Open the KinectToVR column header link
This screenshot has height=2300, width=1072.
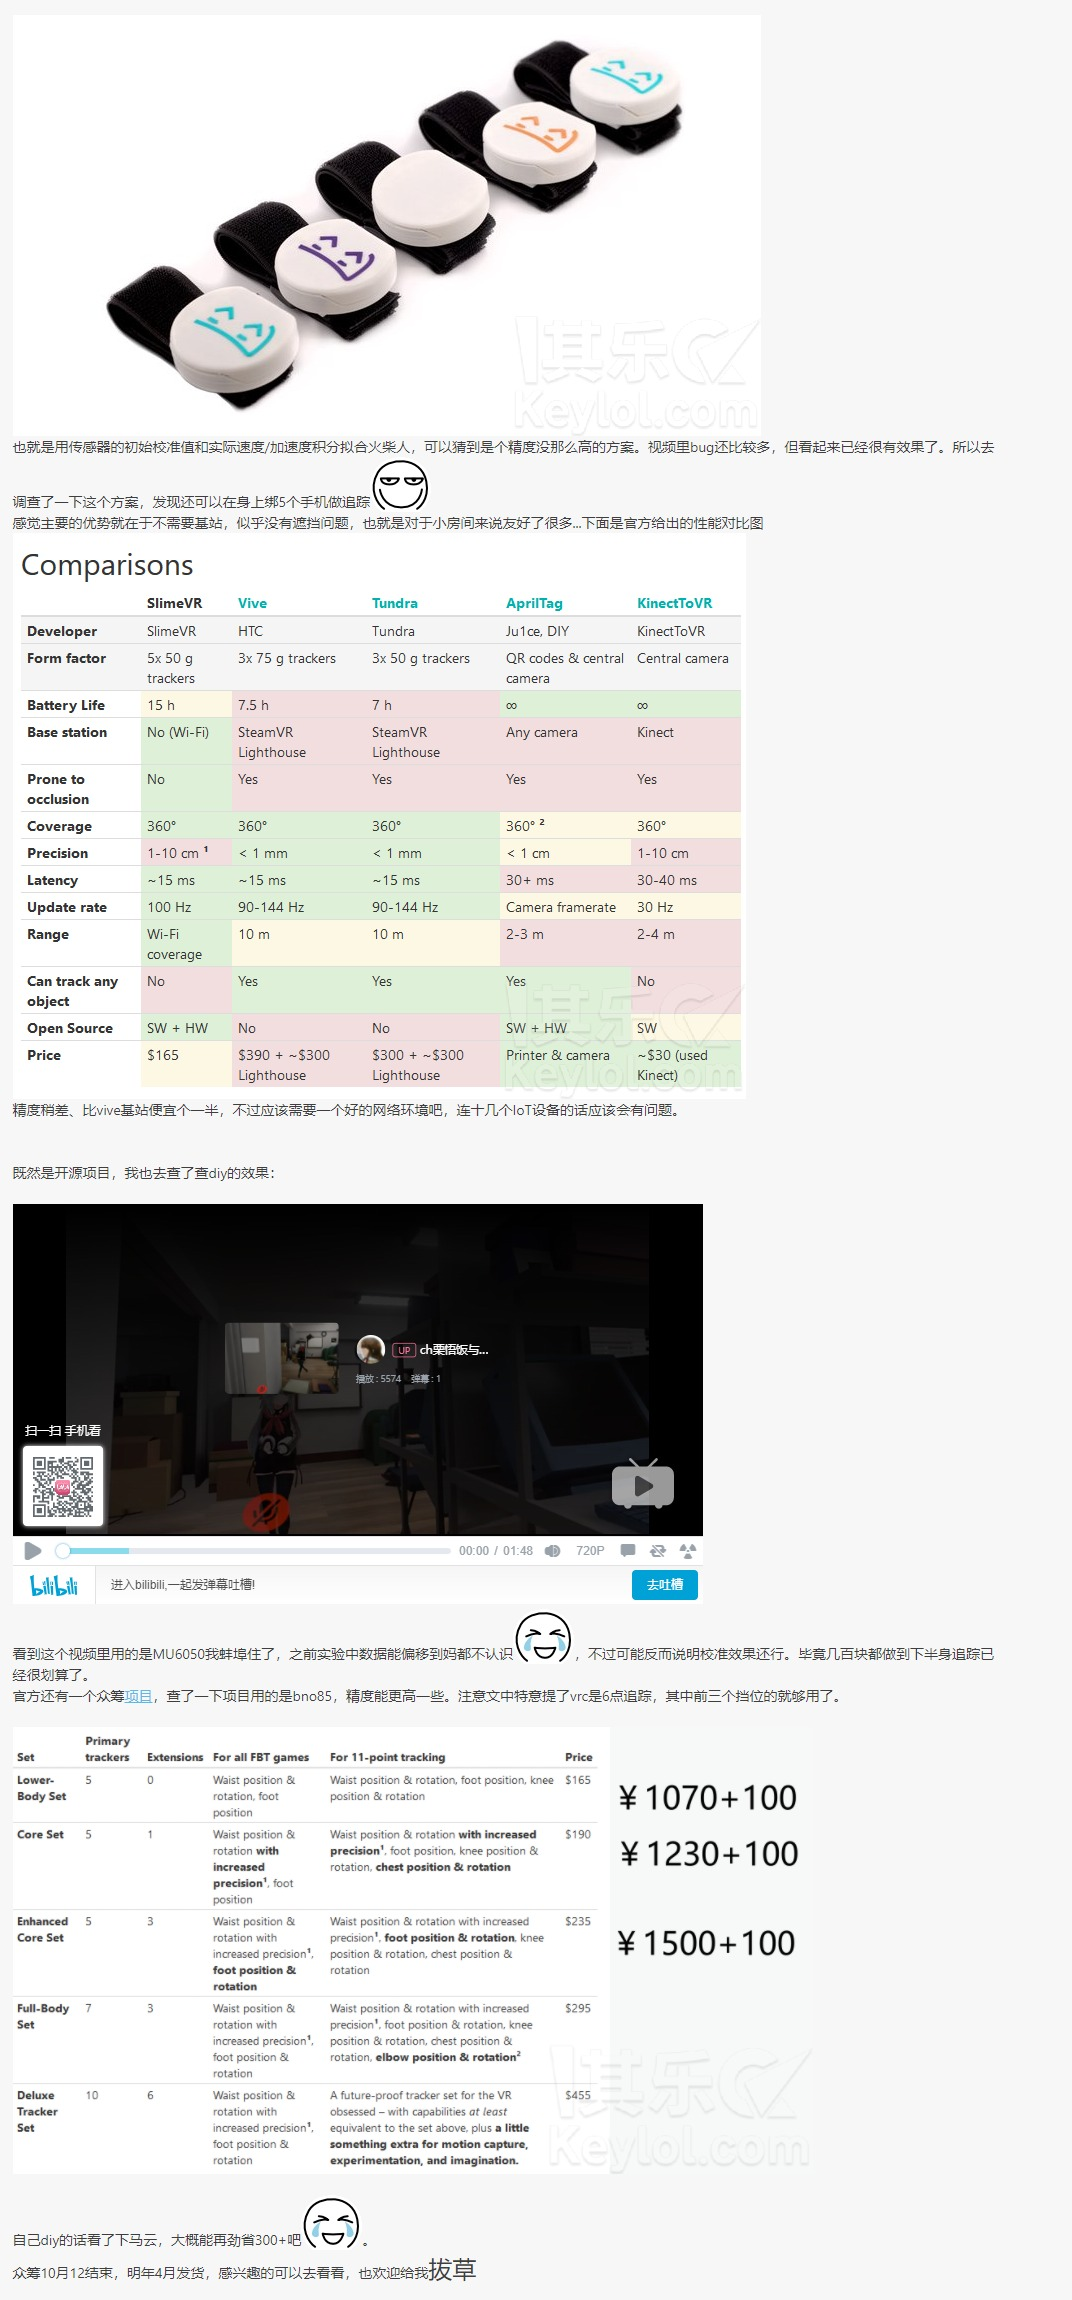(x=675, y=603)
